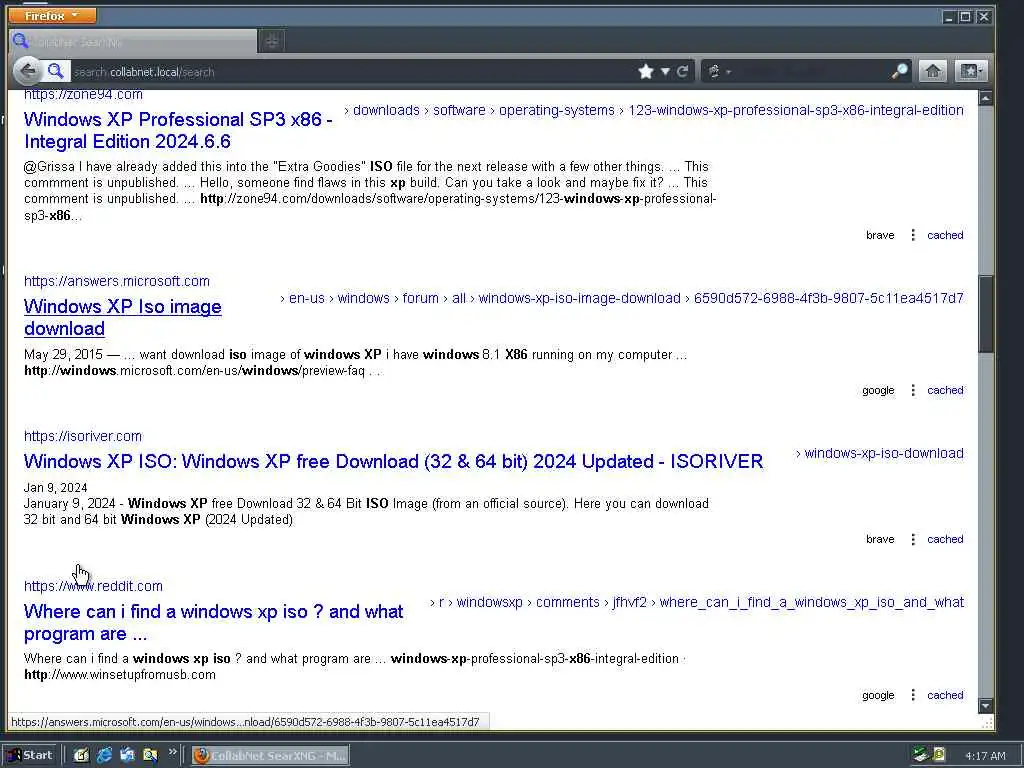This screenshot has width=1024, height=768.
Task: Click the vertical scrollbar thumb
Action: [x=985, y=314]
